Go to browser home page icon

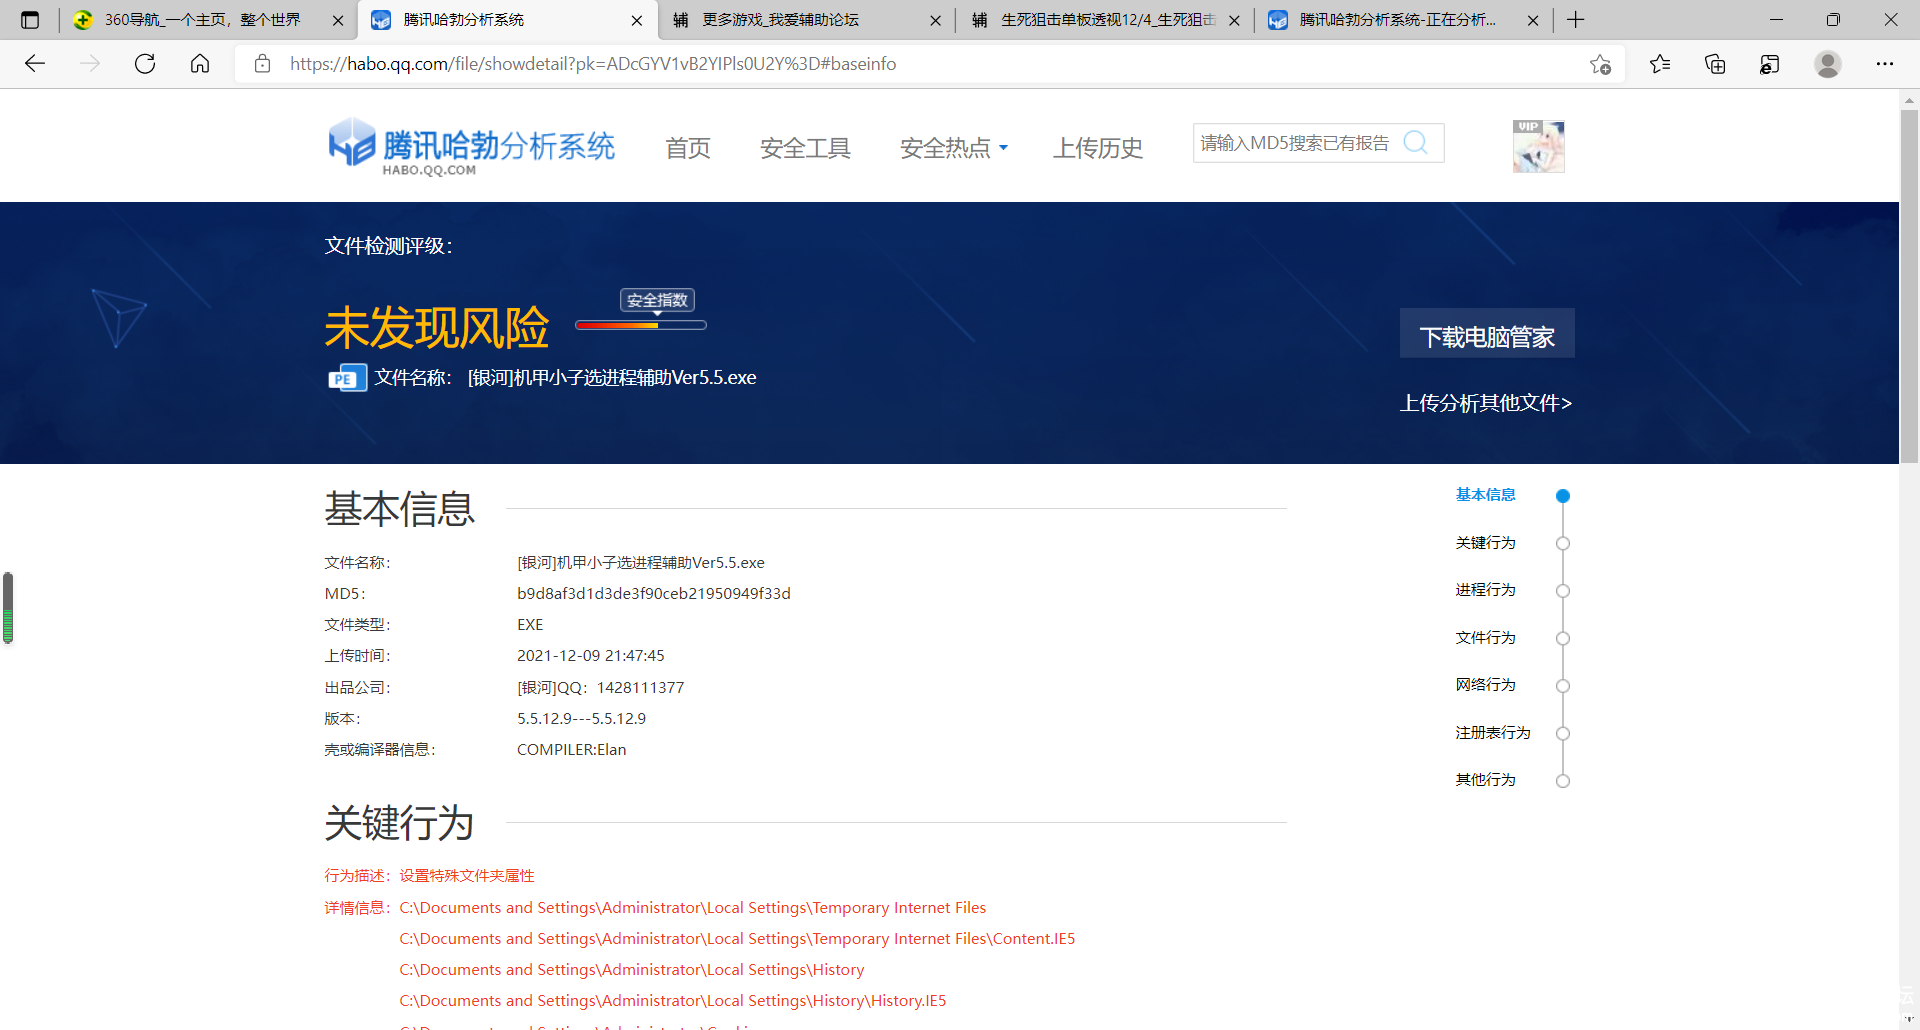[x=200, y=64]
